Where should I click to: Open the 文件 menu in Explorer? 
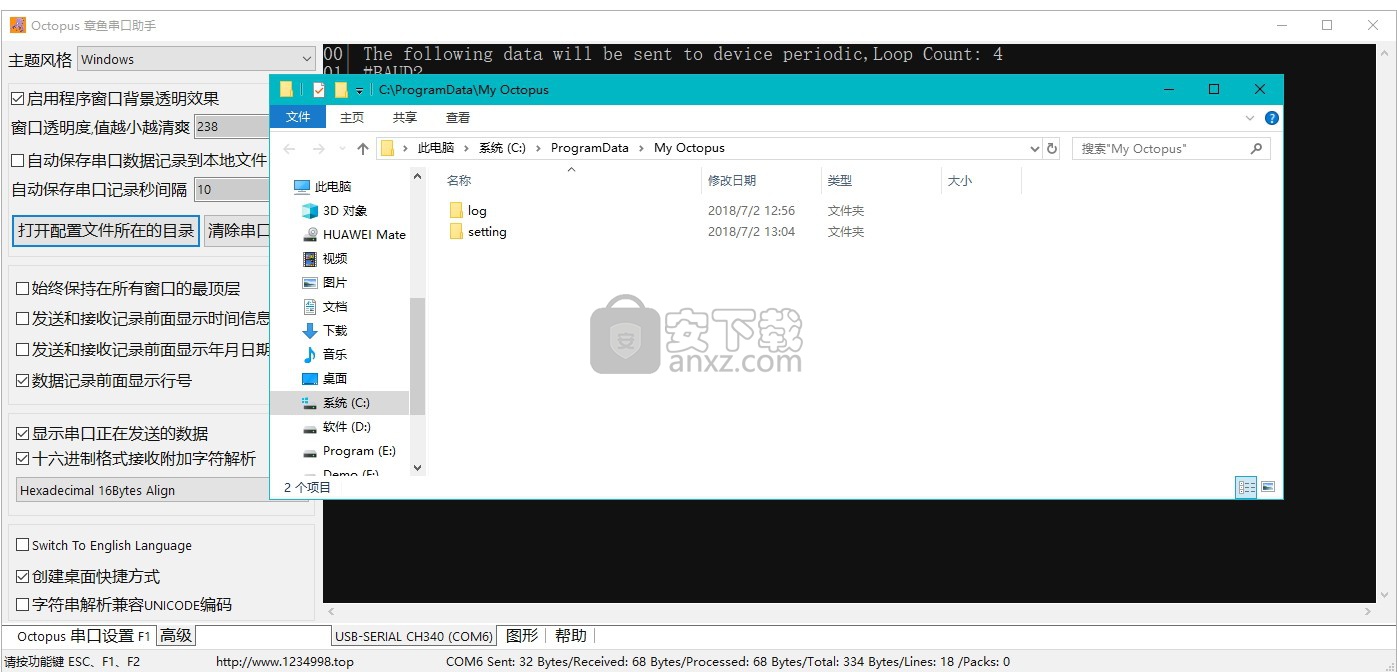298,118
